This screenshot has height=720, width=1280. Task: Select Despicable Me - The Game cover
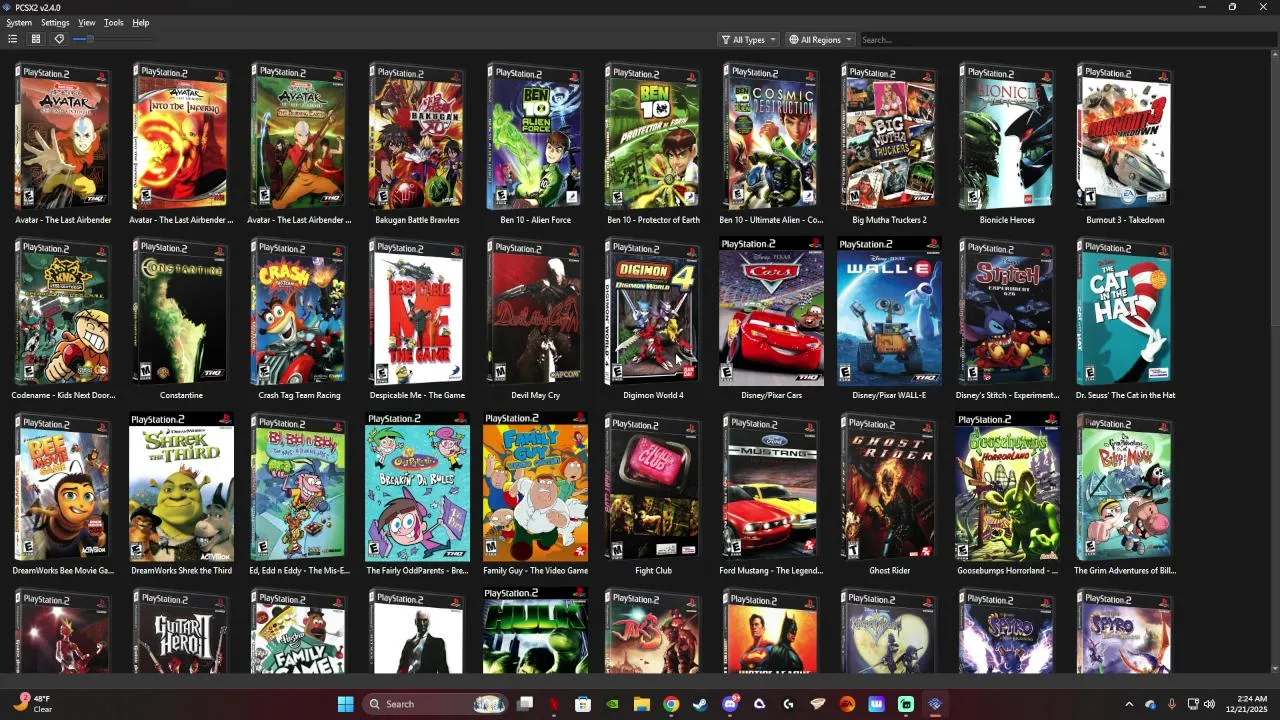(417, 312)
